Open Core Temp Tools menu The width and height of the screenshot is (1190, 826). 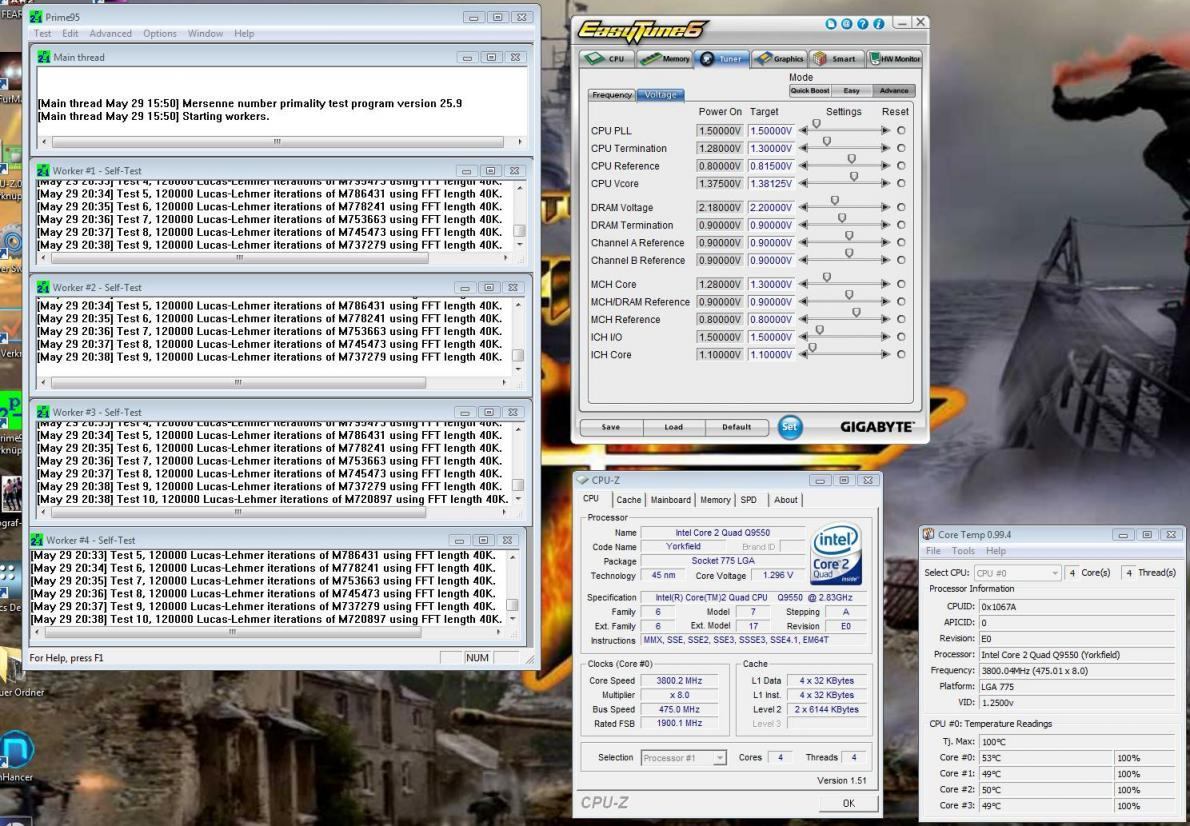pos(962,551)
